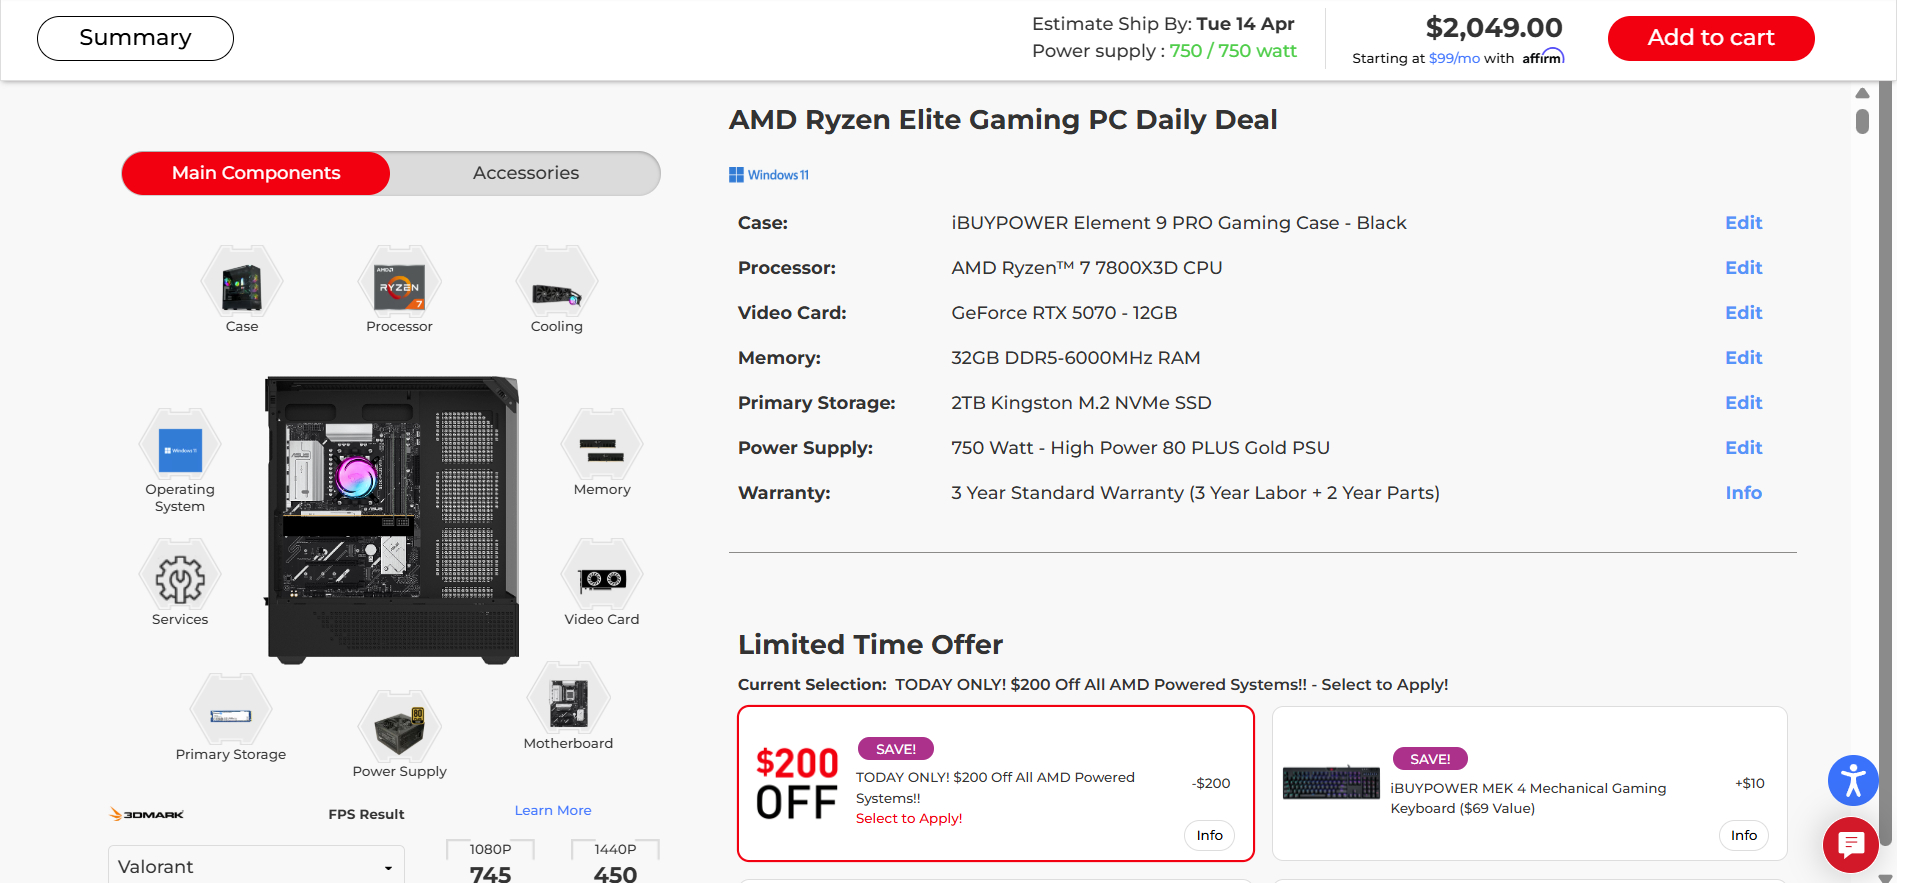The width and height of the screenshot is (1918, 883).
Task: Click Learn More about FPS results
Action: pos(553,810)
